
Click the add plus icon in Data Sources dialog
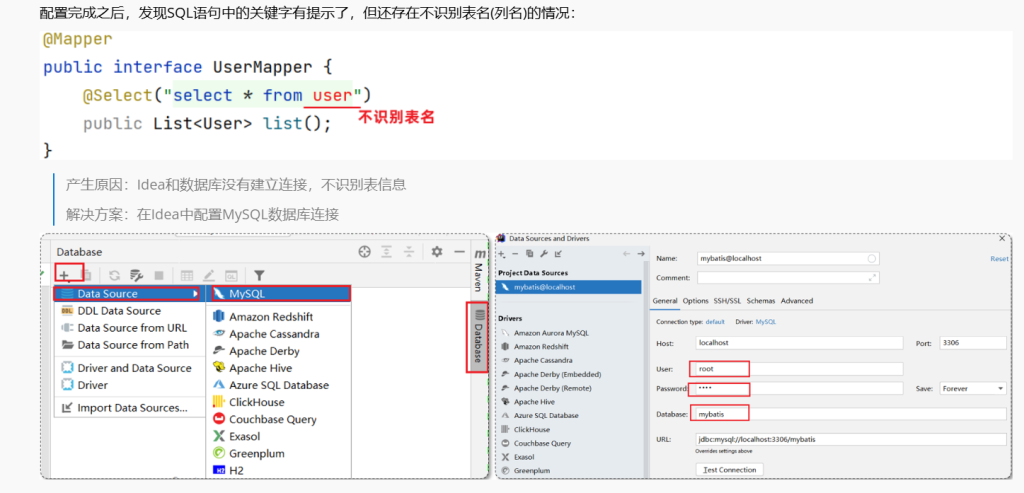pos(503,253)
